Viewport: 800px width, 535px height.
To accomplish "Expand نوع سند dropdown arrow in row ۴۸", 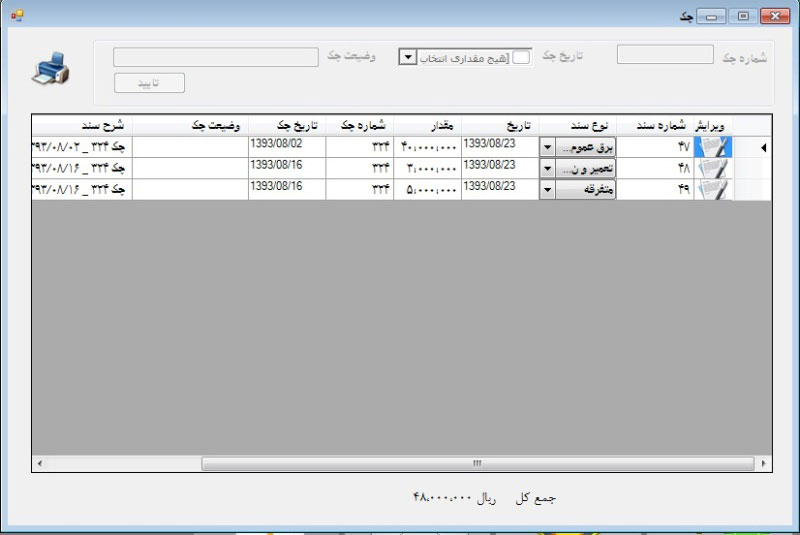I will [547, 169].
